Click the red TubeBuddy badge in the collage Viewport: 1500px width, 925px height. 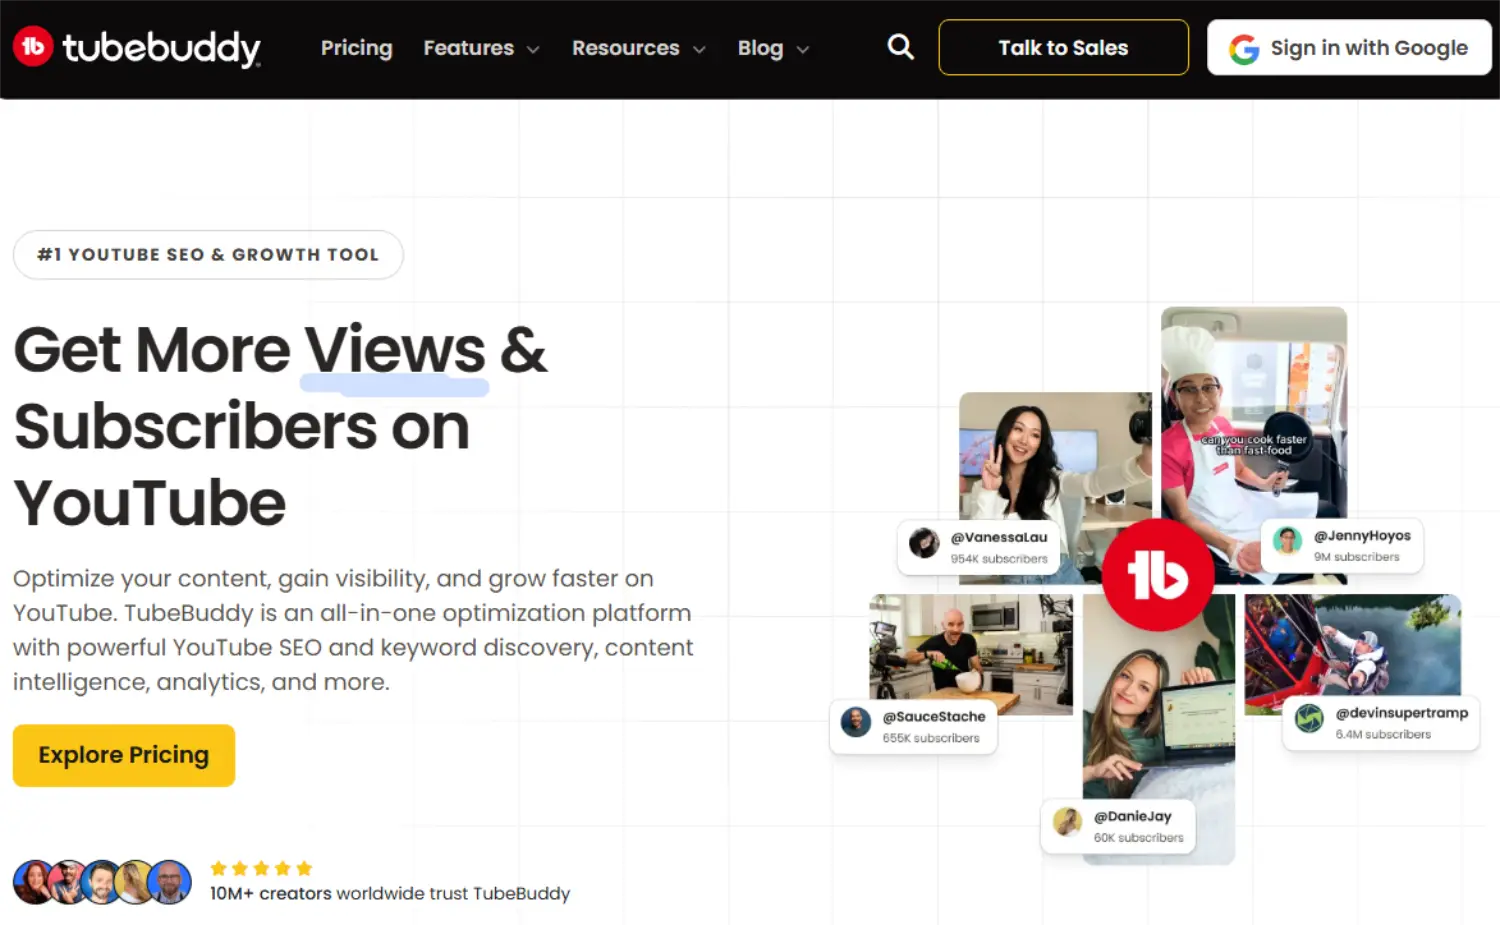click(x=1158, y=575)
